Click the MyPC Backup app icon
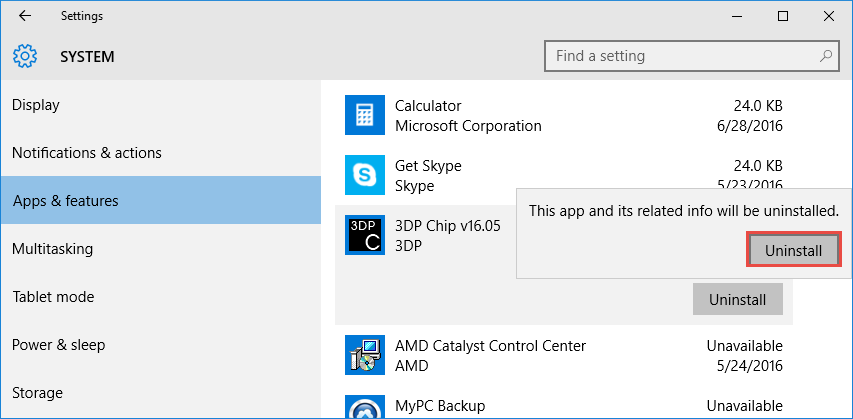The height and width of the screenshot is (419, 853). point(364,406)
